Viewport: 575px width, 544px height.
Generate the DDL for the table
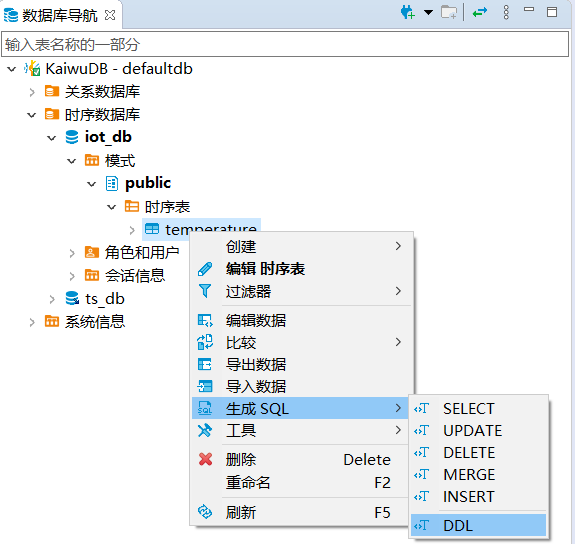(479, 525)
